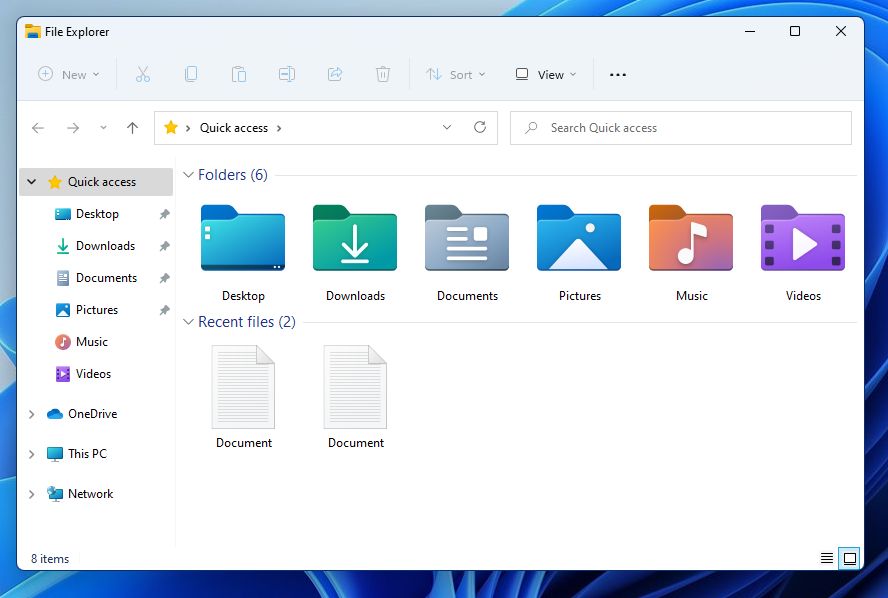Select the Rename icon in the toolbar
This screenshot has width=888, height=598.
tap(286, 74)
